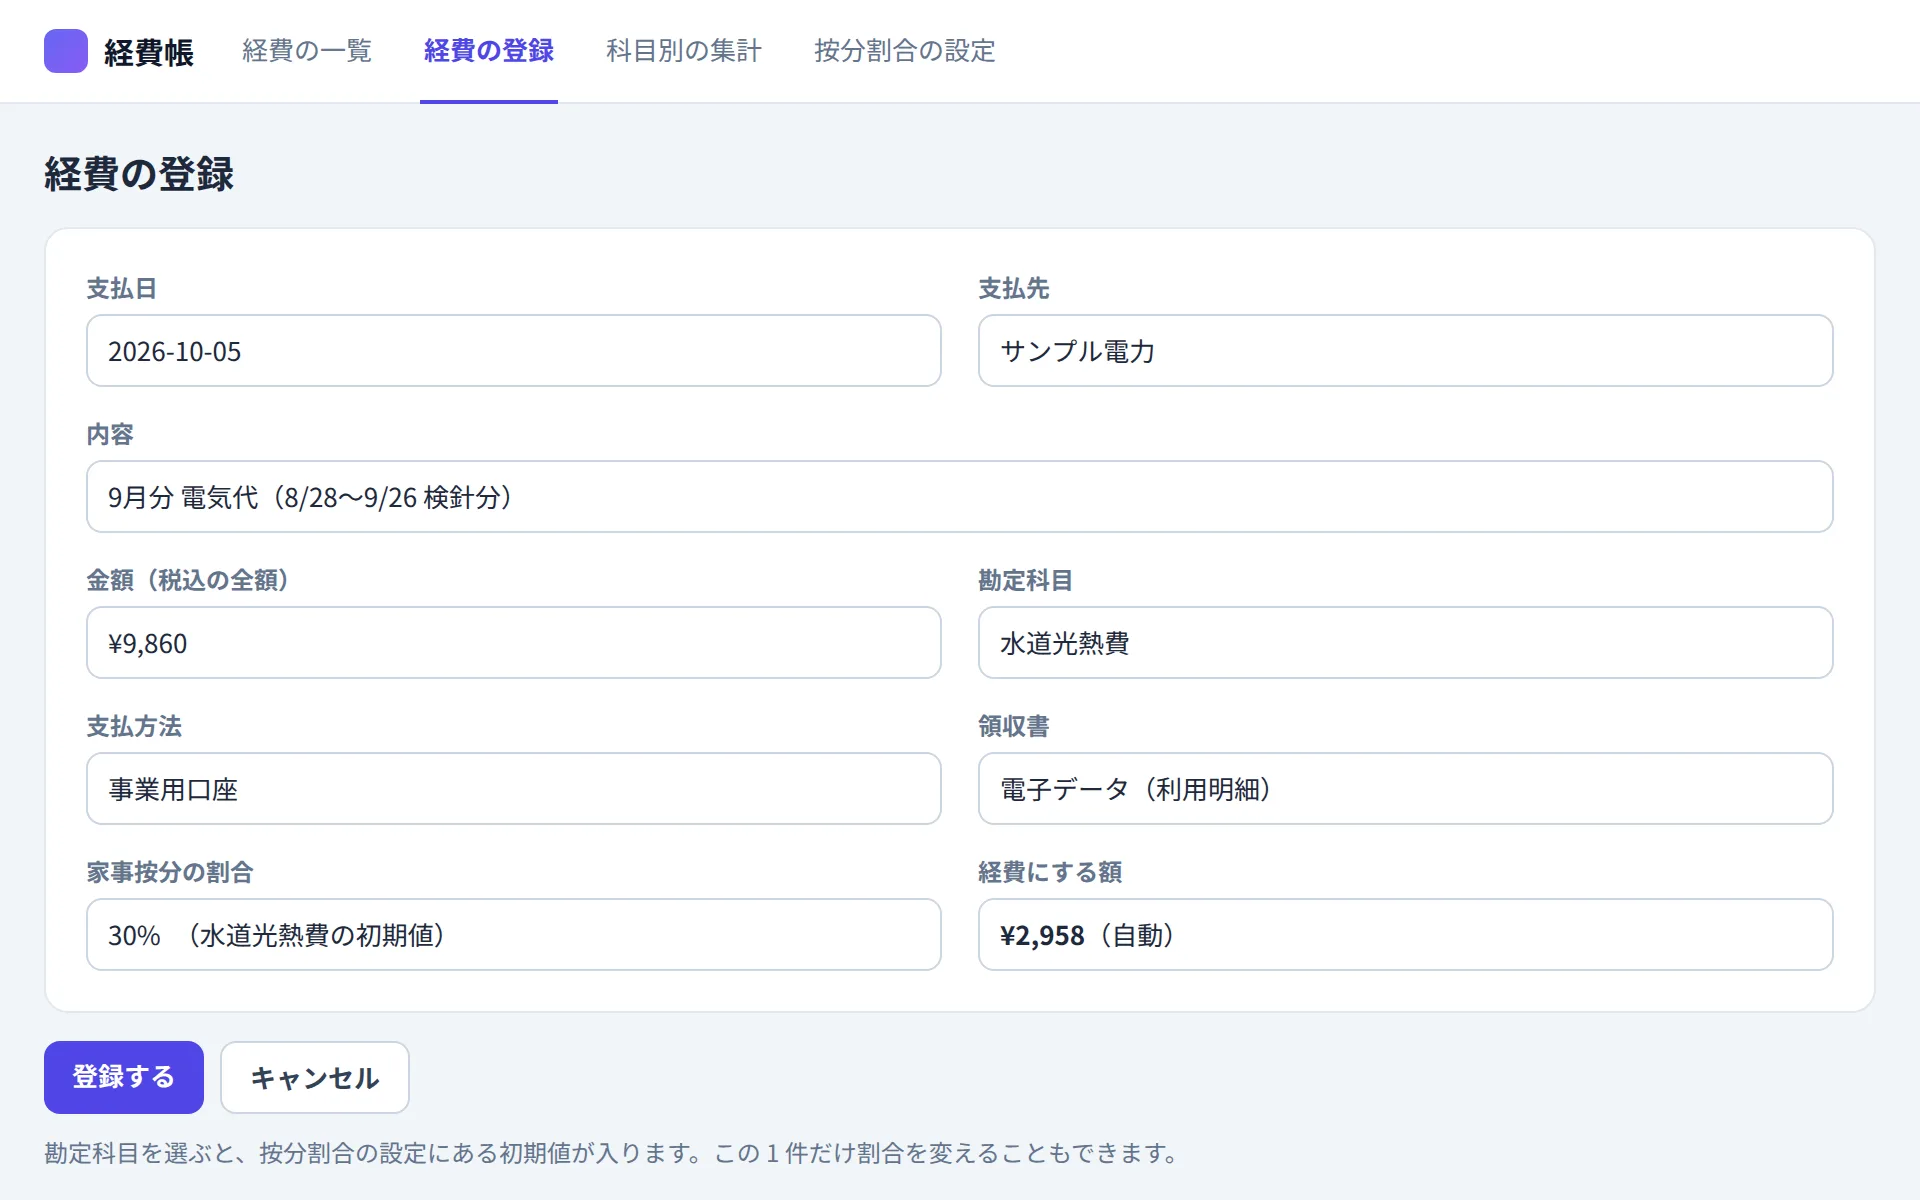The width and height of the screenshot is (1920, 1200).
Task: Click the 内容 description field
Action: (x=960, y=497)
